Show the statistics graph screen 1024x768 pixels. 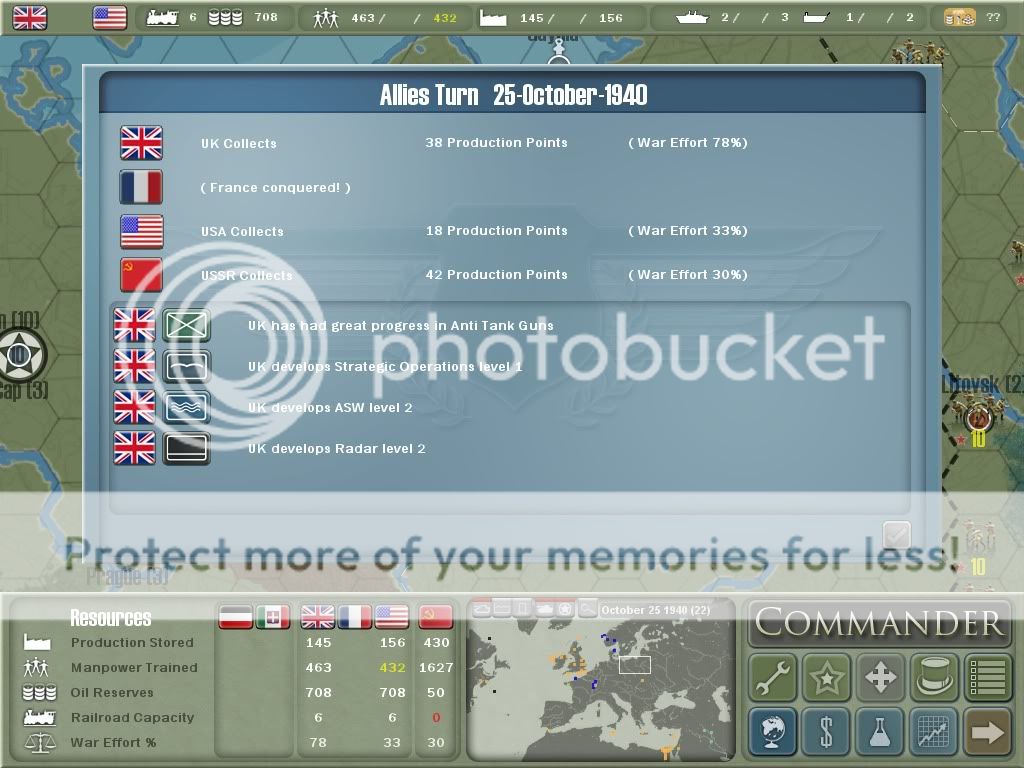pos(934,732)
